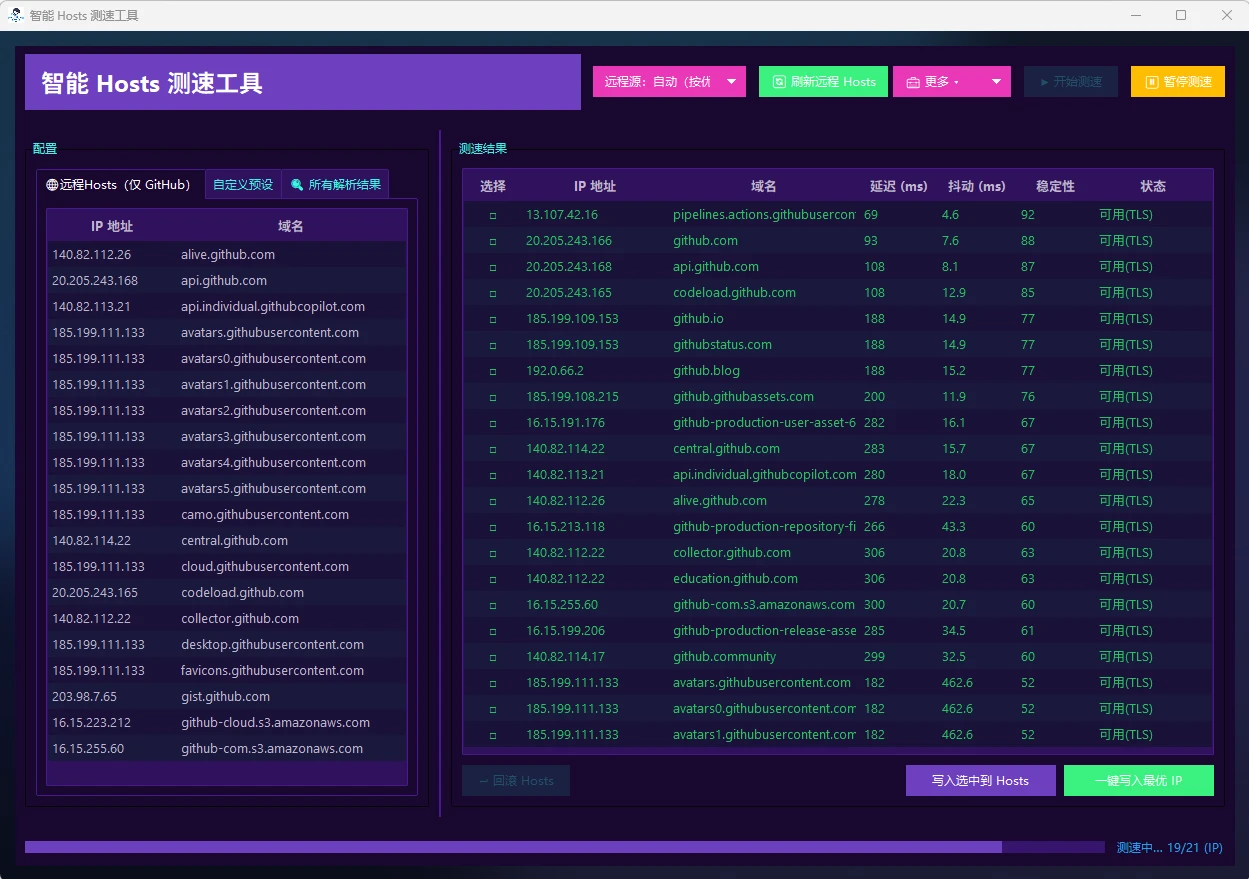Click 一键写入最优 IP button
The image size is (1249, 879).
click(x=1139, y=781)
